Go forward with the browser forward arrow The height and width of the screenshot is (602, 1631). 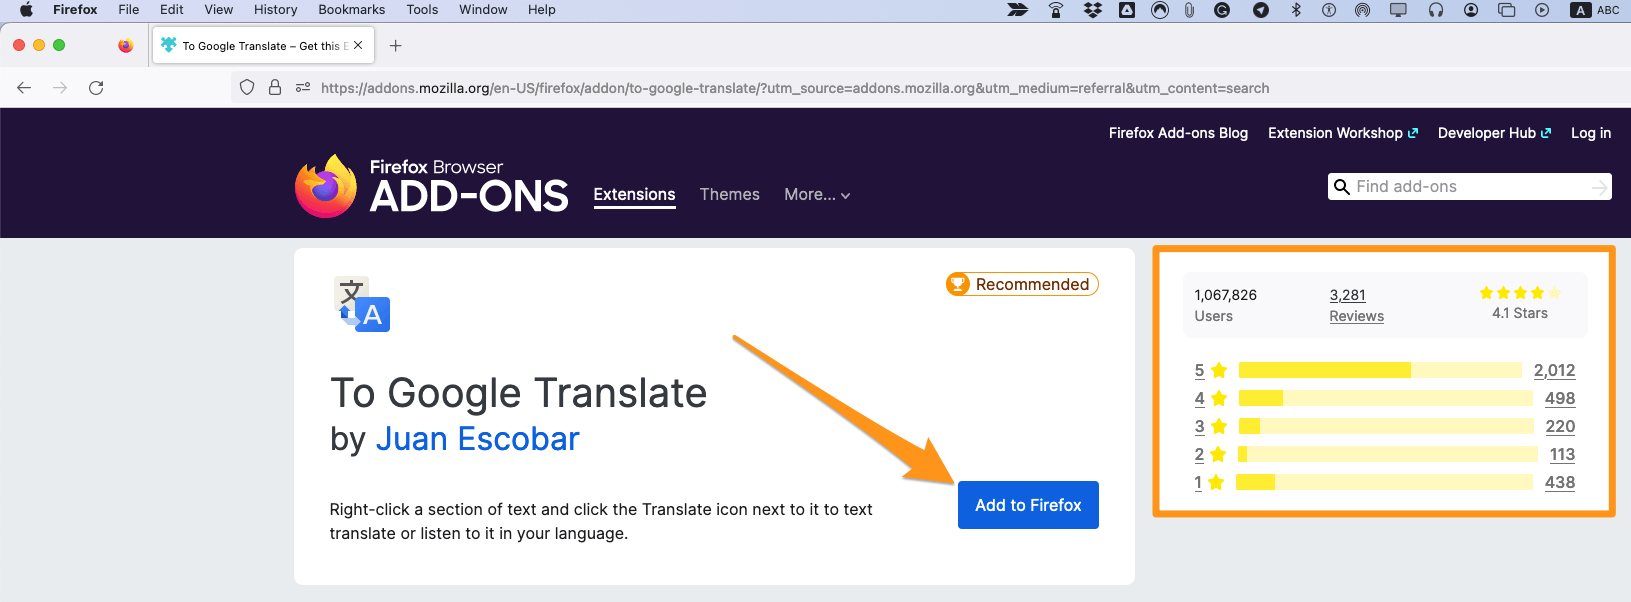click(60, 88)
